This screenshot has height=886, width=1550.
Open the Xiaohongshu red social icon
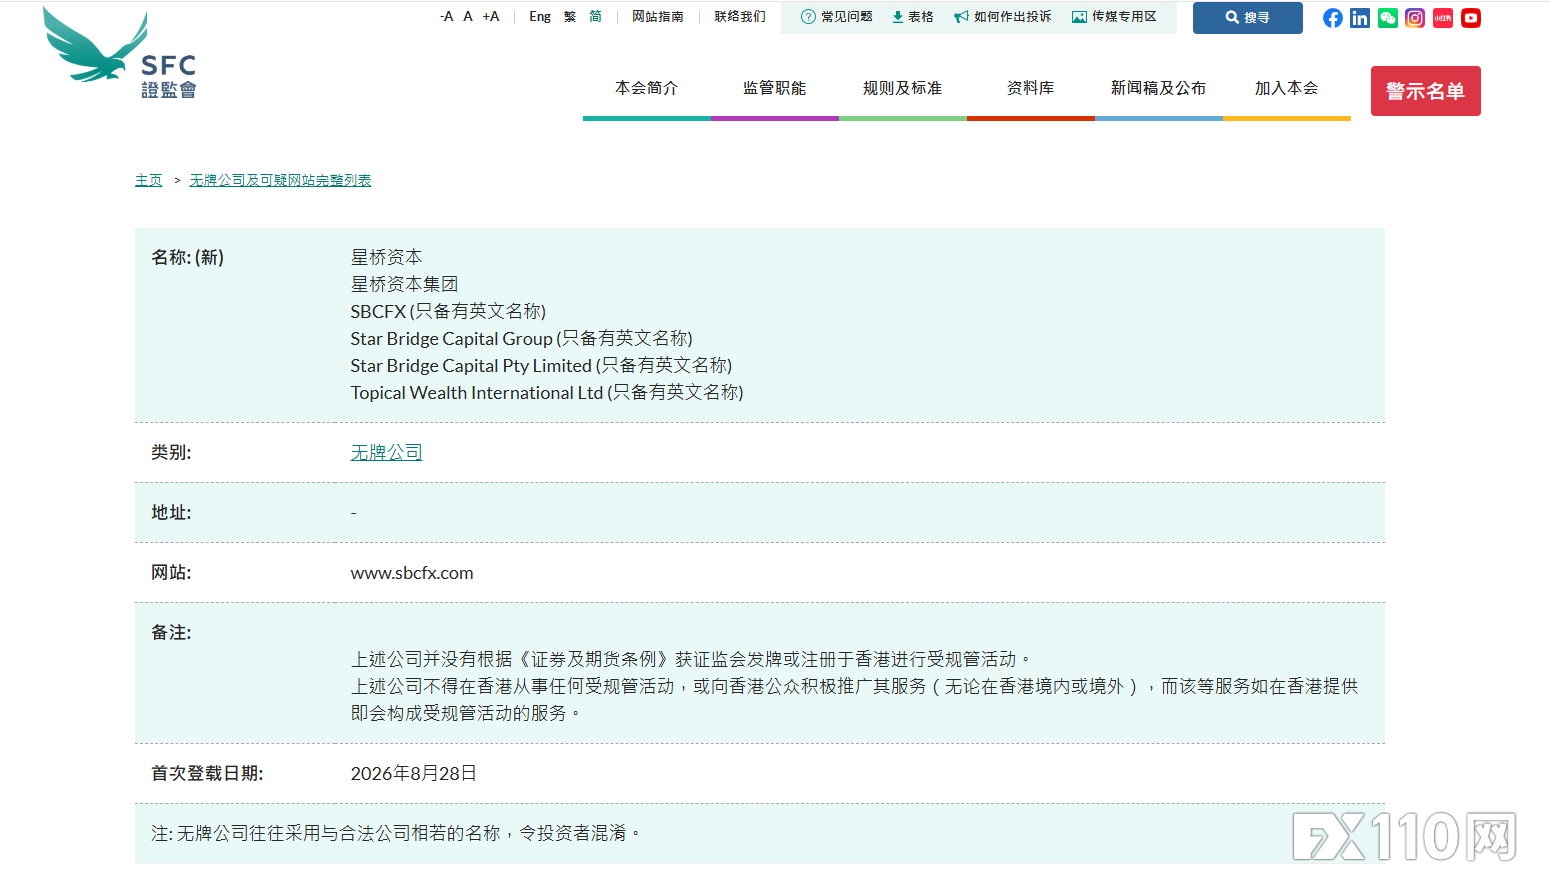coord(1443,18)
